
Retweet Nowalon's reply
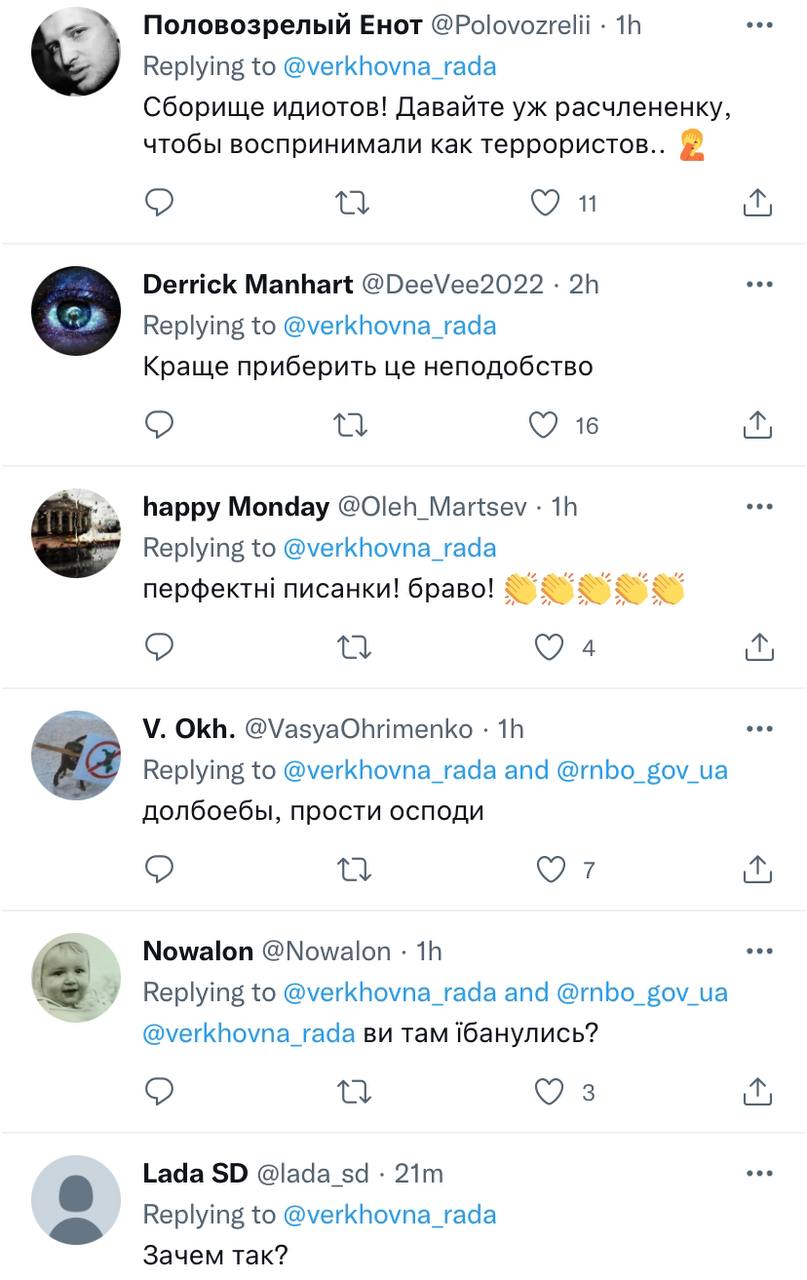351,1092
